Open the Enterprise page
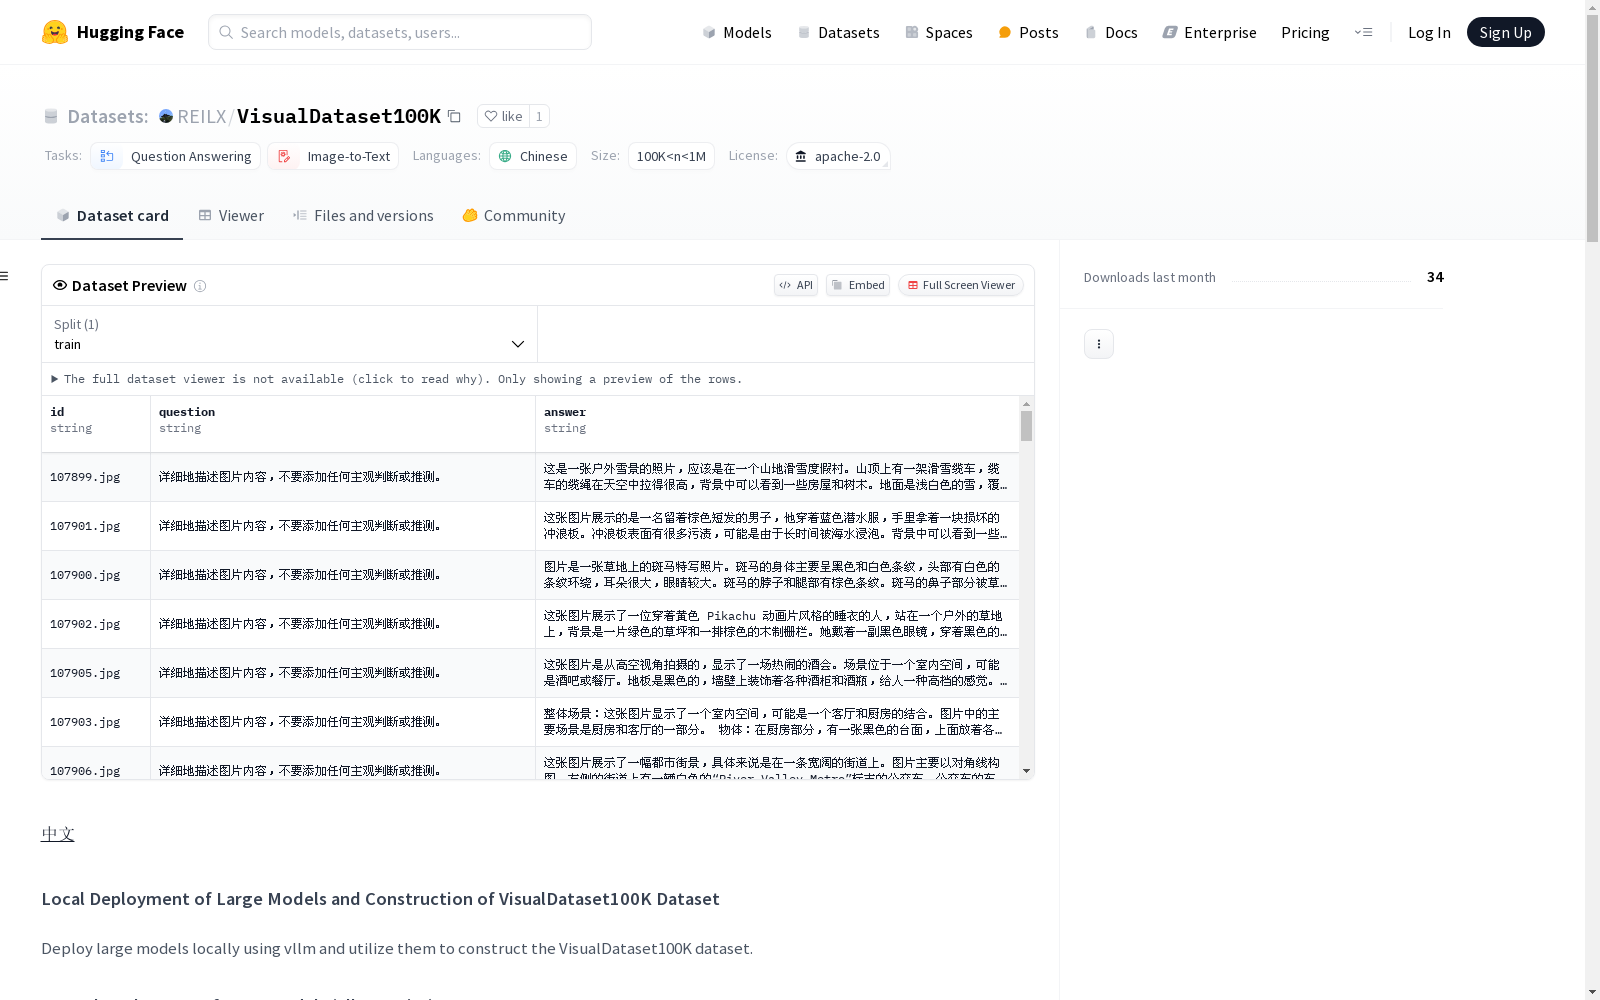The height and width of the screenshot is (1000, 1600). [1209, 32]
